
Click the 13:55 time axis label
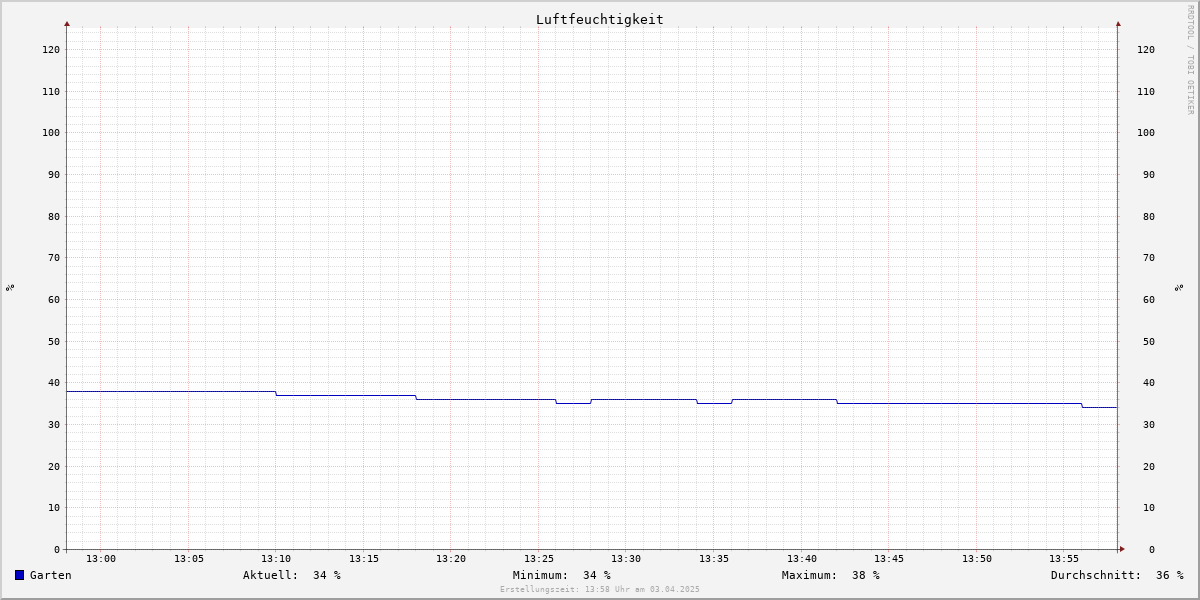(x=1064, y=558)
